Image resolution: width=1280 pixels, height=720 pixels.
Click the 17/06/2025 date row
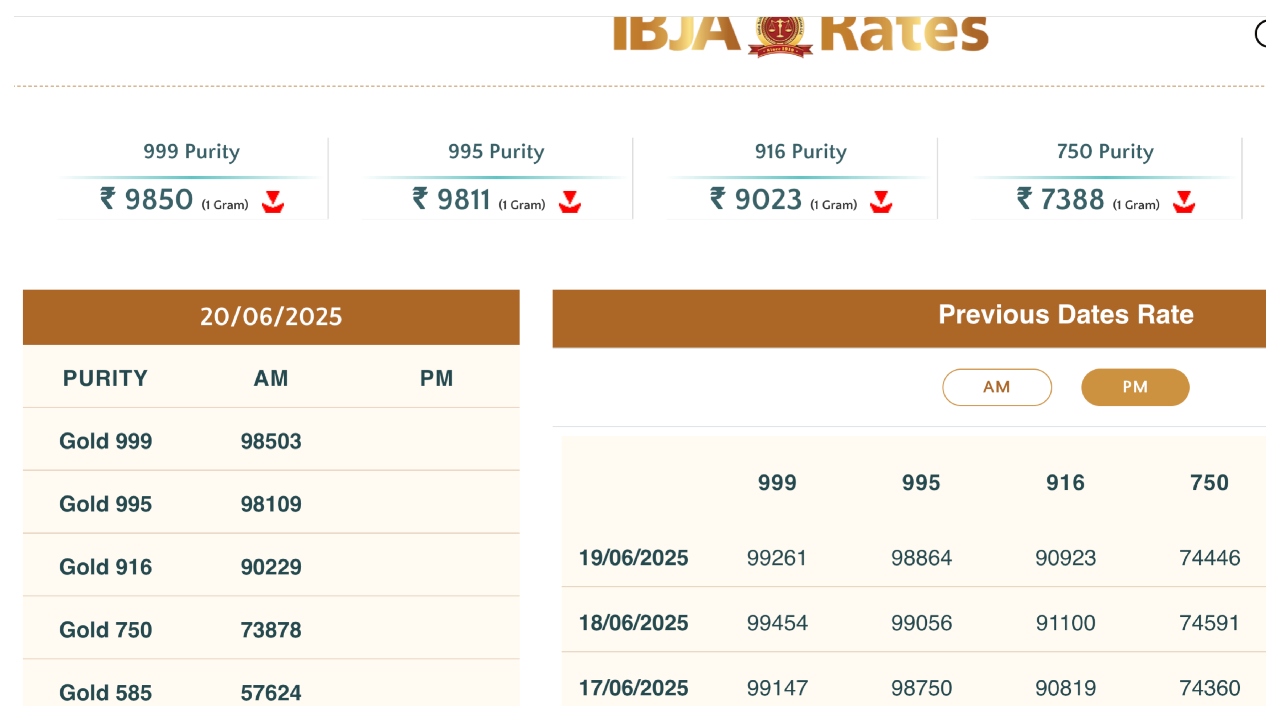pyautogui.click(x=633, y=688)
